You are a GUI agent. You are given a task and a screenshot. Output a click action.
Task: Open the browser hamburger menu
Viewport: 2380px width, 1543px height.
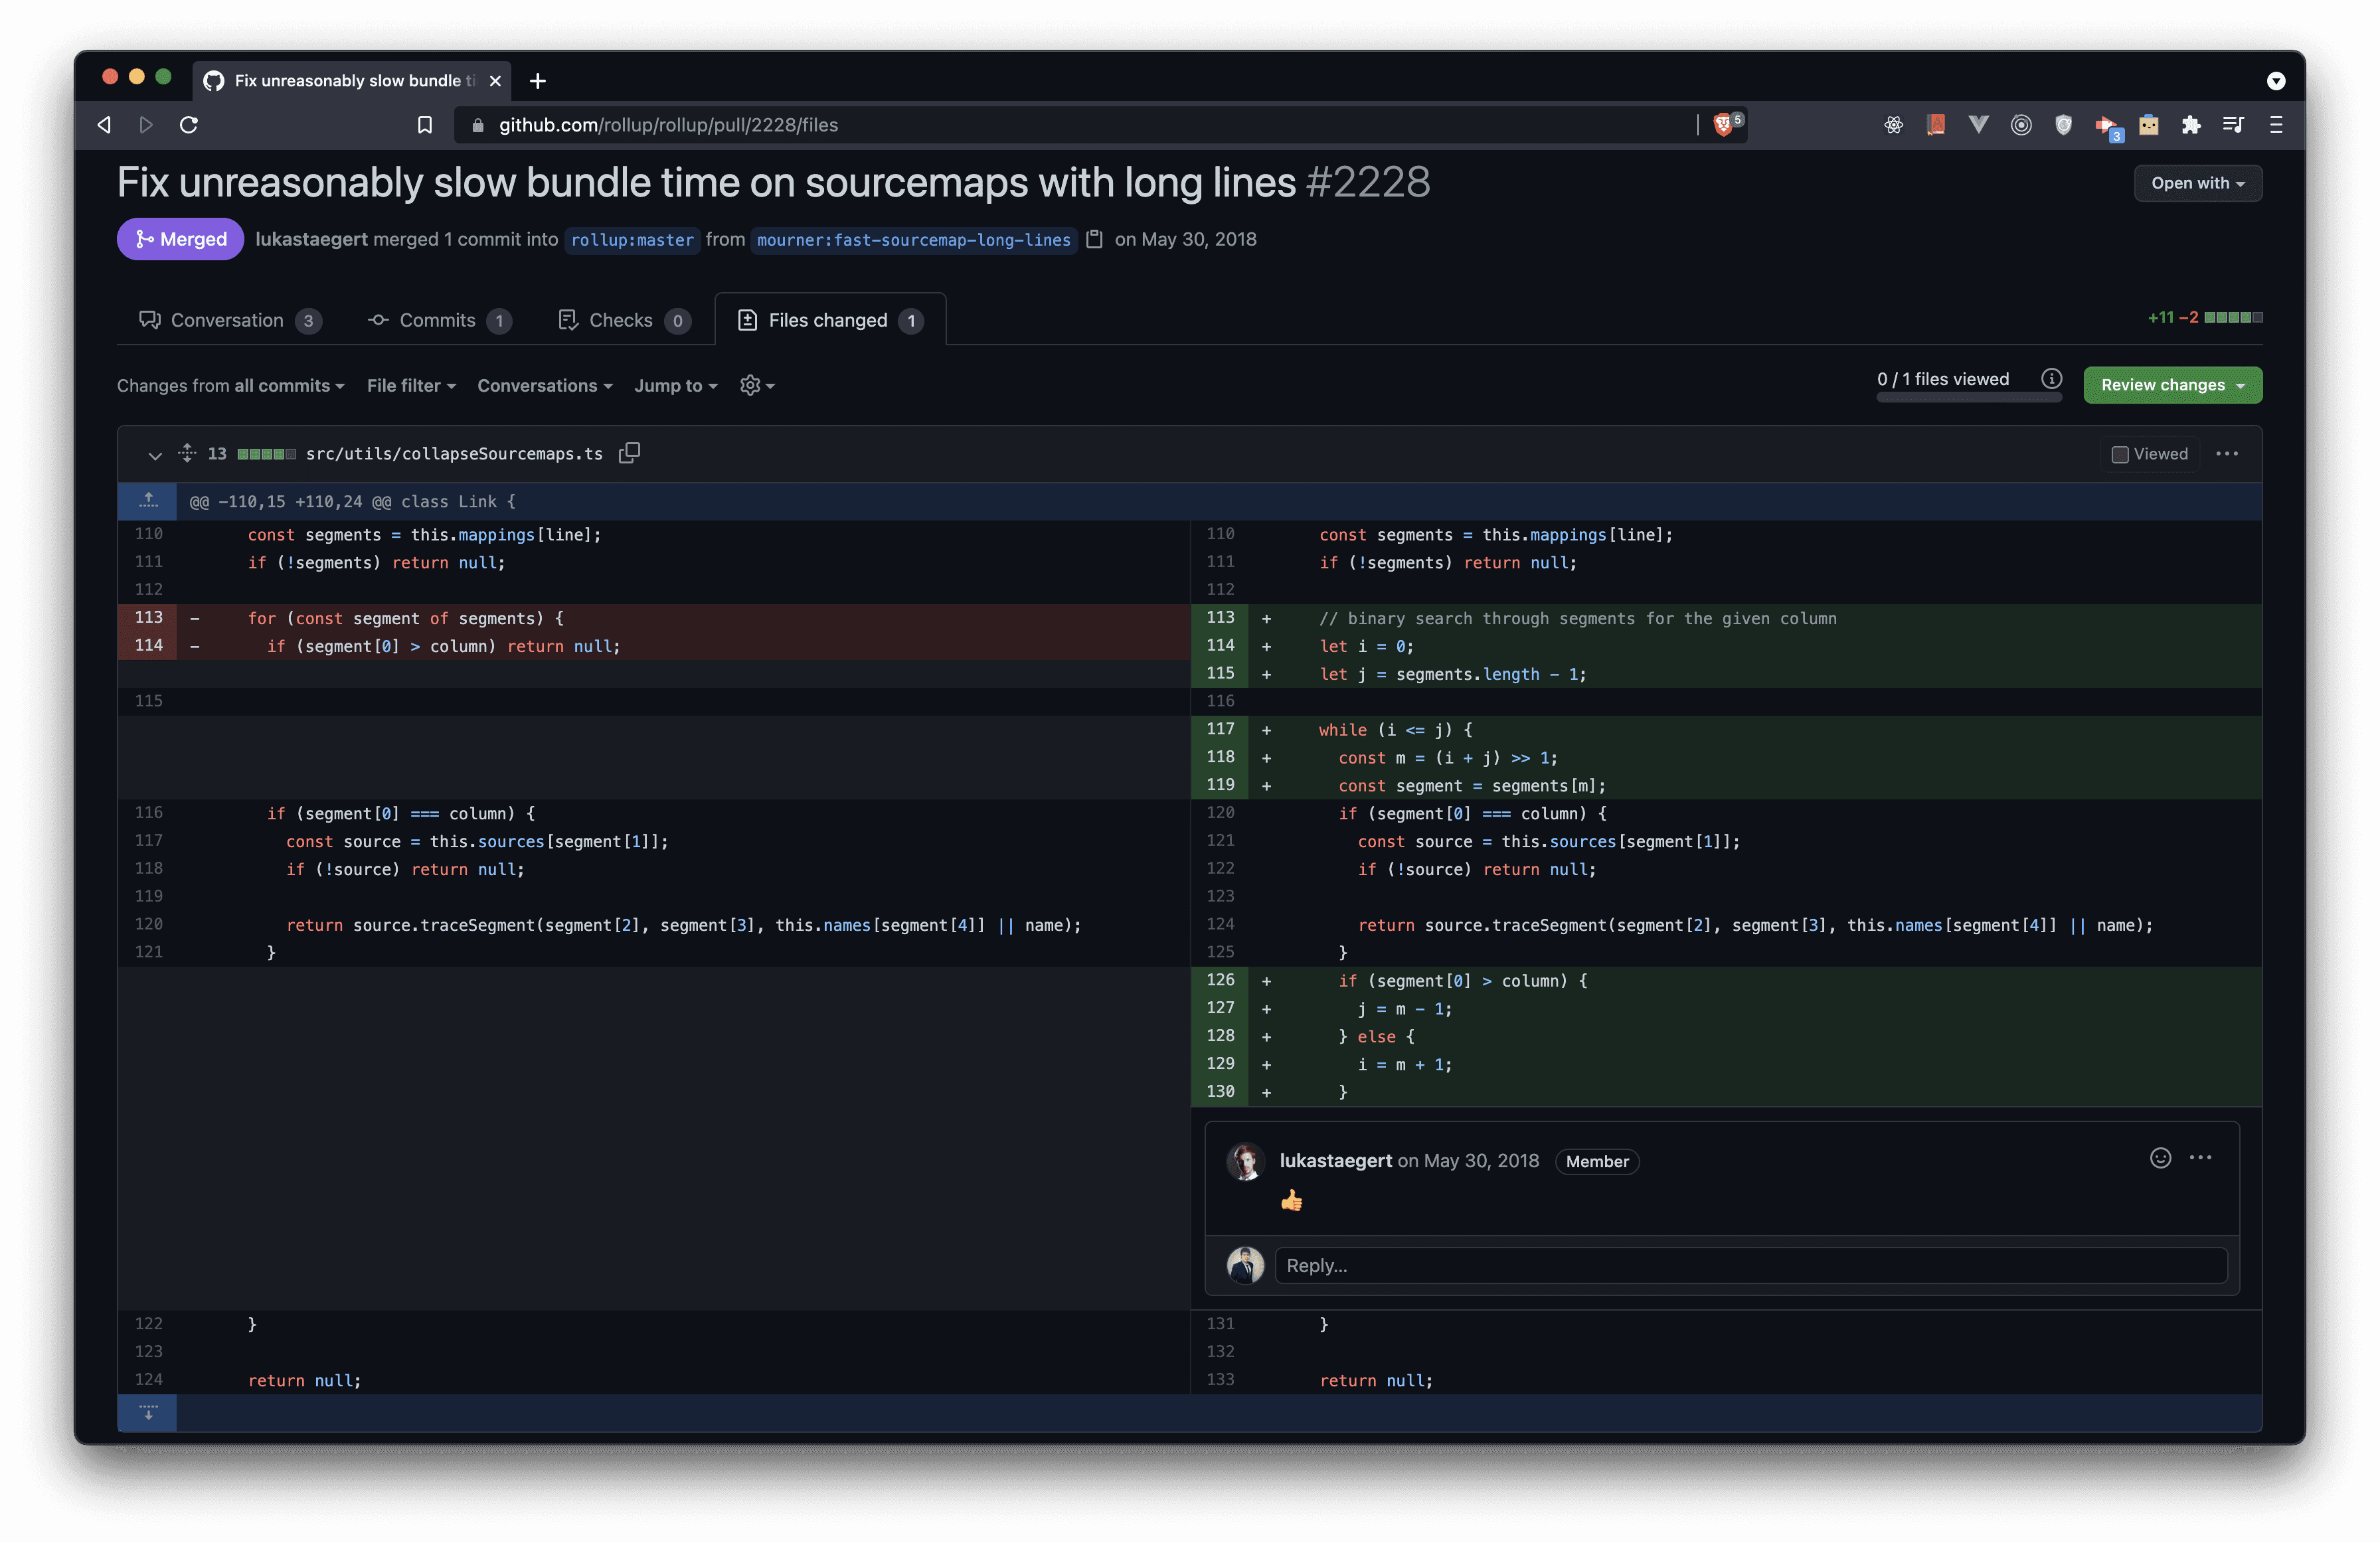[x=2276, y=125]
